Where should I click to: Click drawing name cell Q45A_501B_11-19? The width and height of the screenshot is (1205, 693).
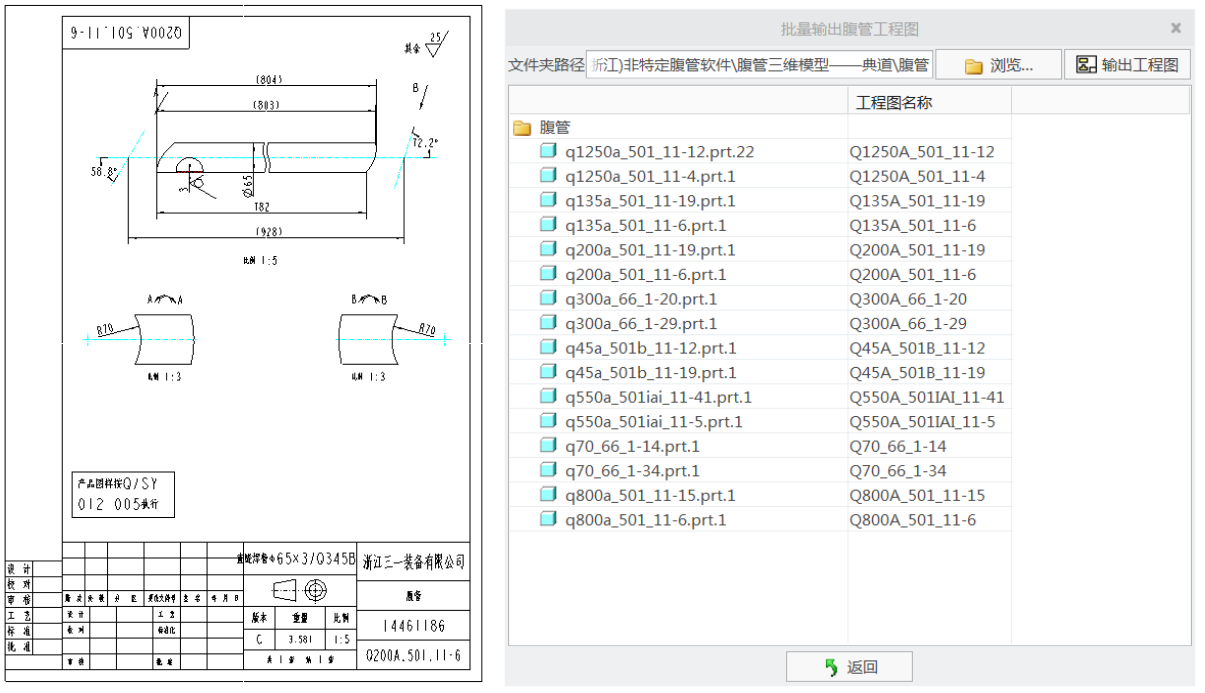pos(917,372)
